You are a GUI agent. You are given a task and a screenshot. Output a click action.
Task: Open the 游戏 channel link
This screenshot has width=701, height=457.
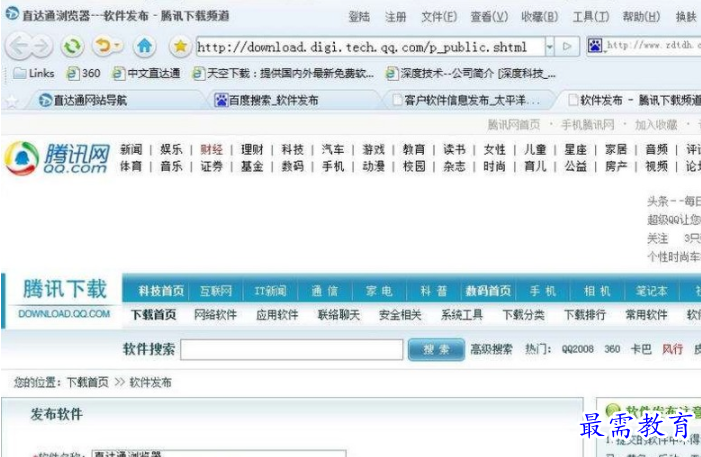[373, 149]
